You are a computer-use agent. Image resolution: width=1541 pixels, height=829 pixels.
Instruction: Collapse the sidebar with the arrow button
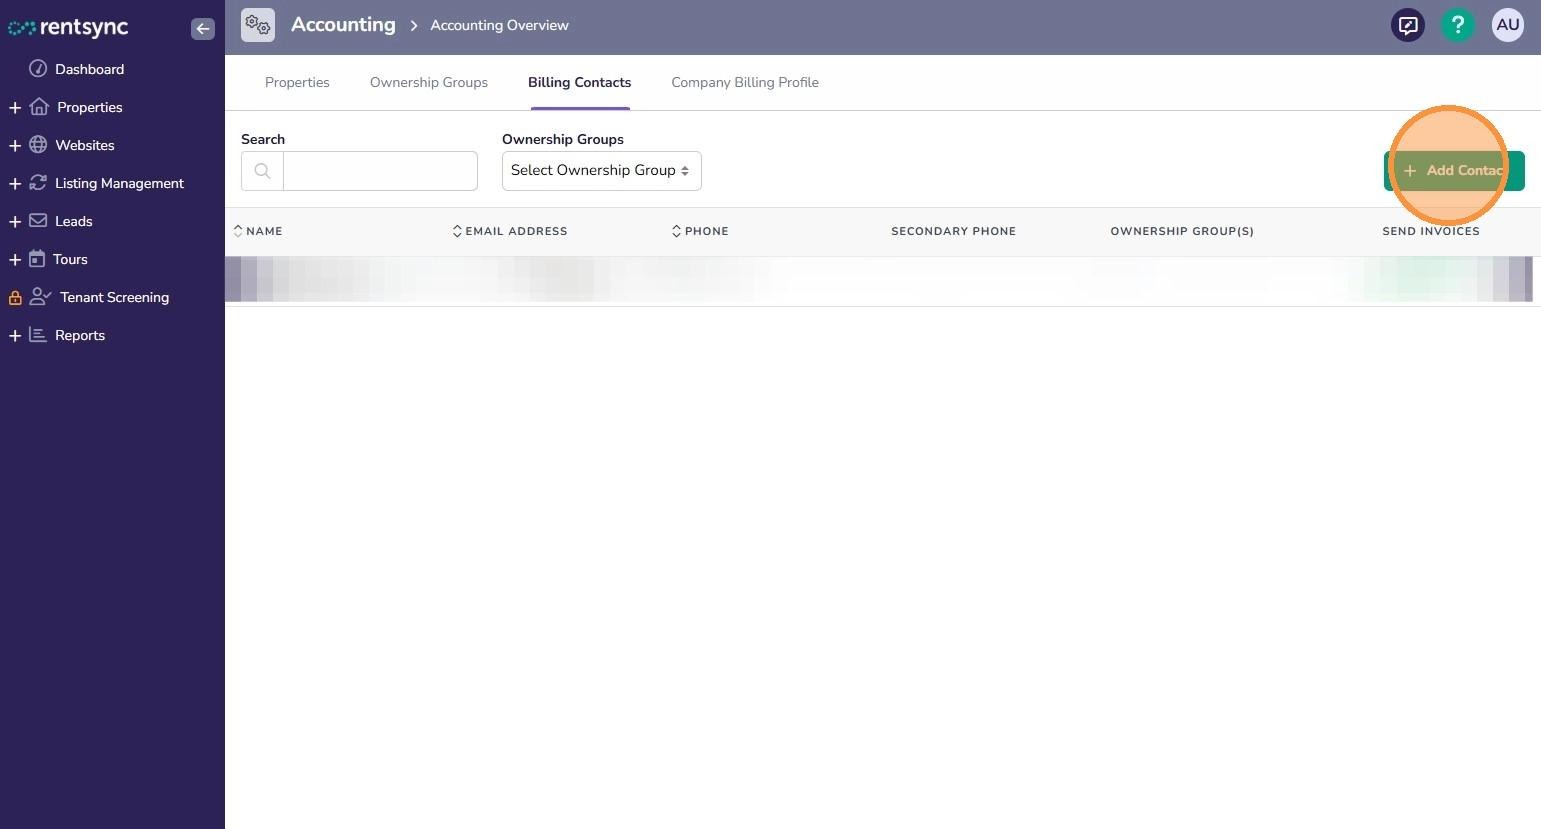[202, 28]
